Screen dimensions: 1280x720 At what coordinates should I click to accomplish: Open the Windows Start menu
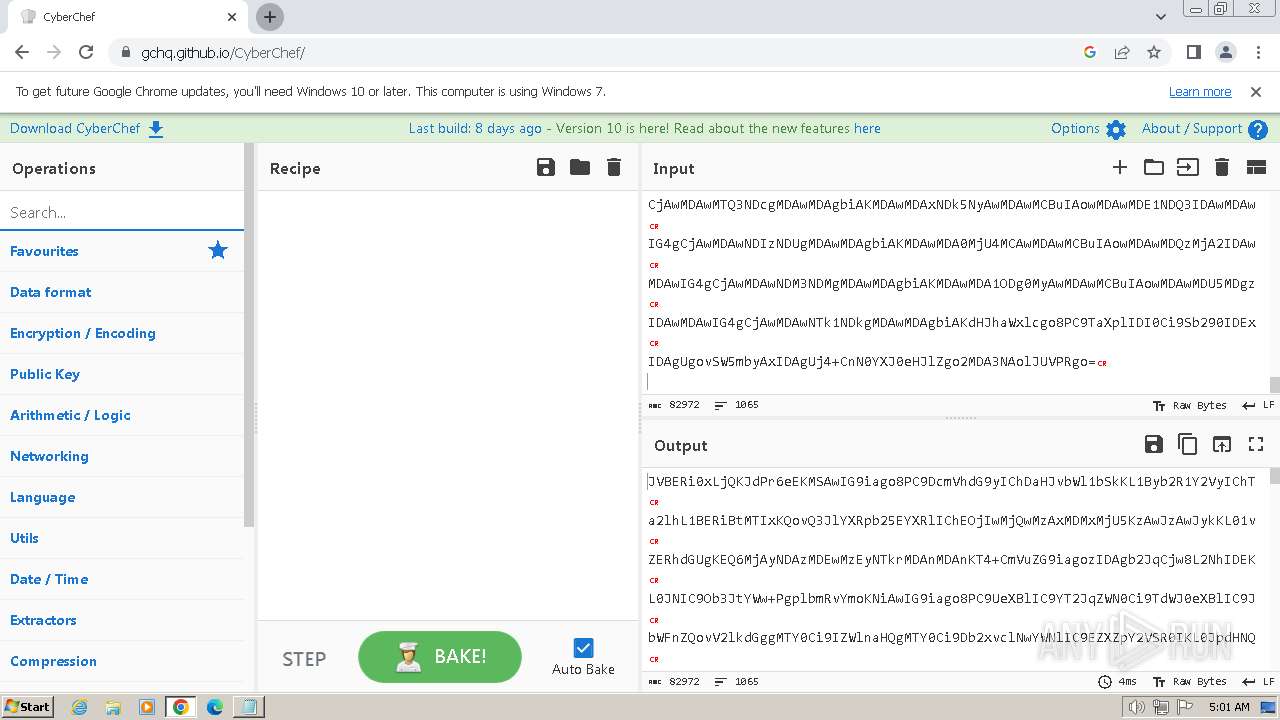(27, 706)
